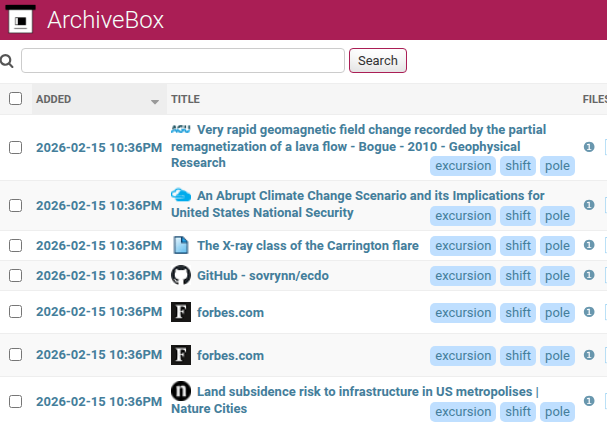Toggle the select-all checkbox in header
This screenshot has height=422, width=607.
(x=15, y=99)
